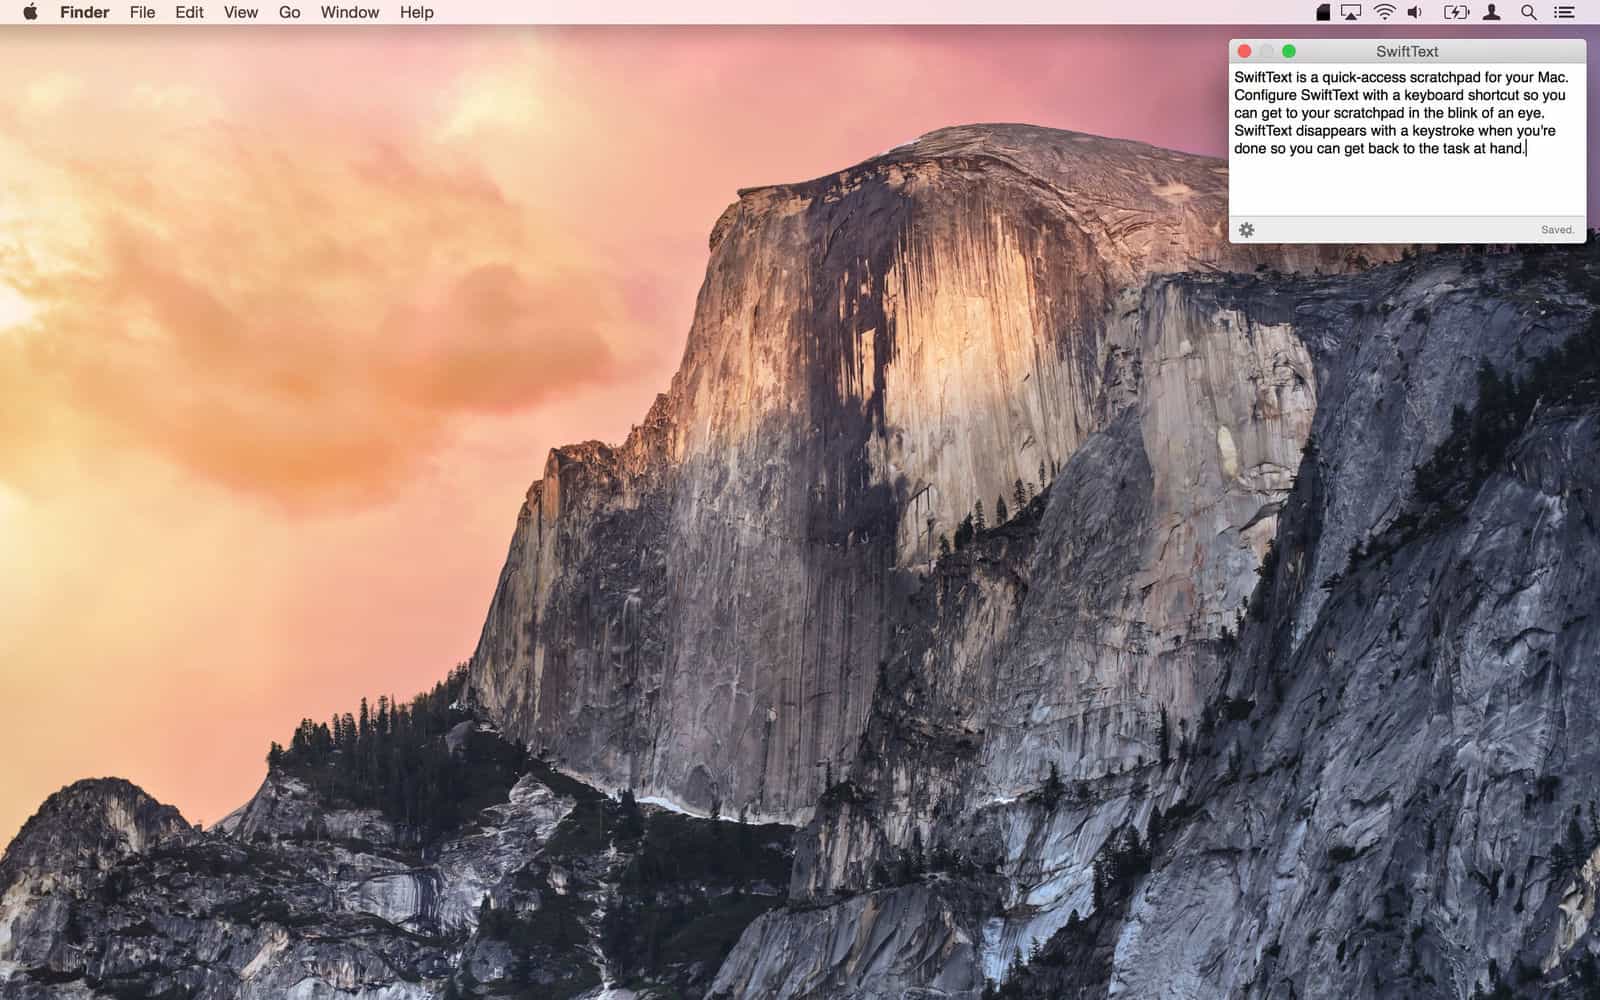
Task: Open Notification Center from the menu bar
Action: click(x=1563, y=12)
